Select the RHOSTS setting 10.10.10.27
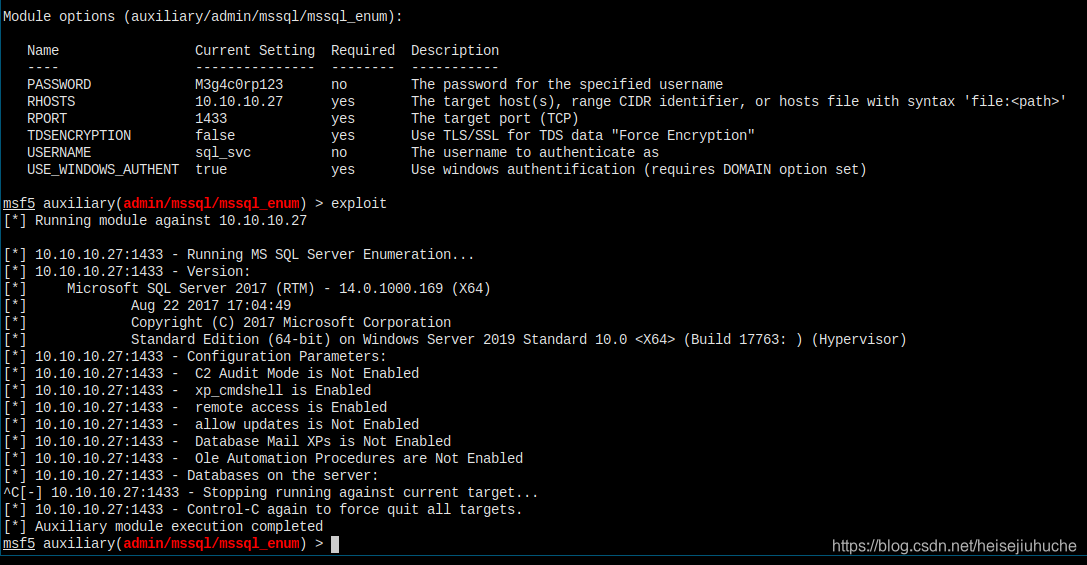The width and height of the screenshot is (1087, 565). click(239, 101)
